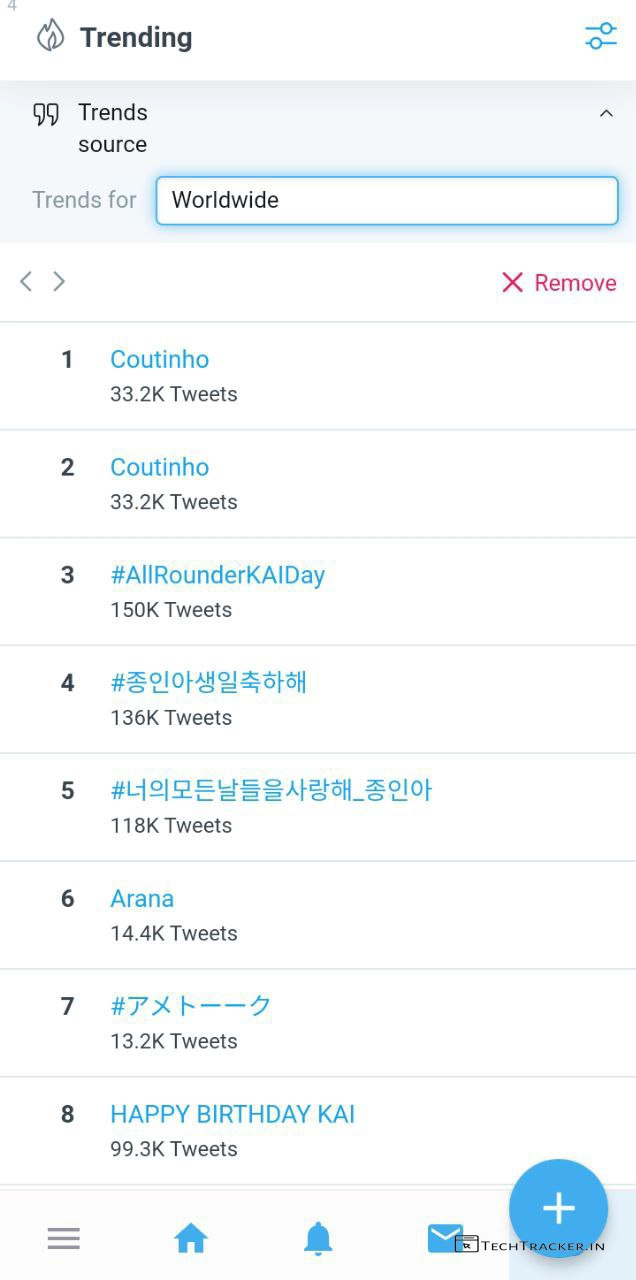Go to the Home icon

190,1239
